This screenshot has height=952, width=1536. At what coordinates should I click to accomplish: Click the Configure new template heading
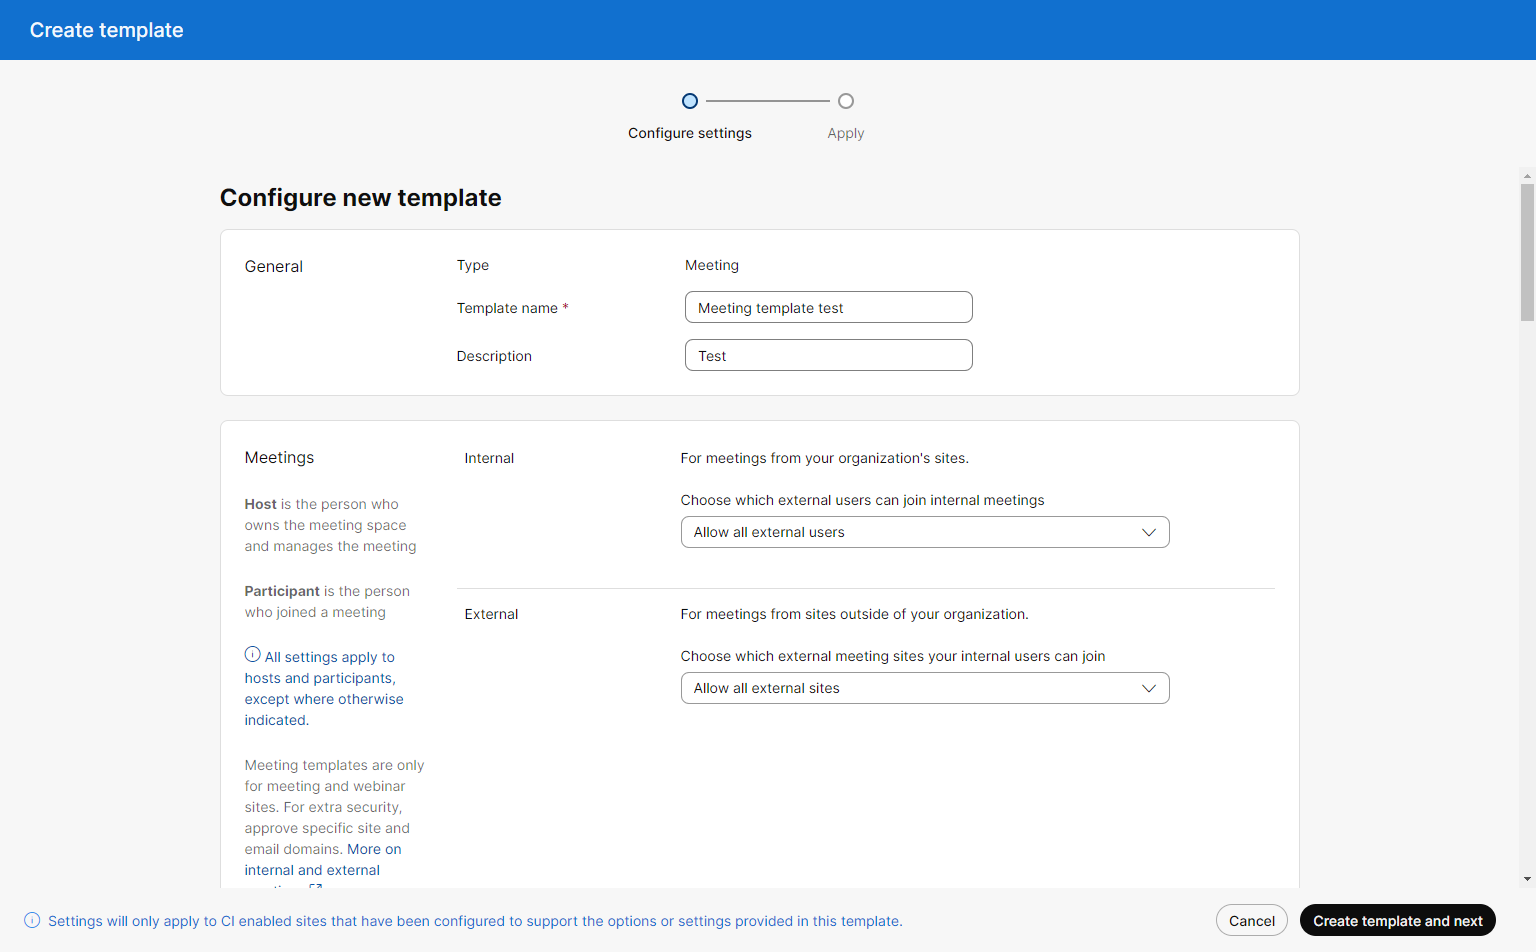coord(361,198)
